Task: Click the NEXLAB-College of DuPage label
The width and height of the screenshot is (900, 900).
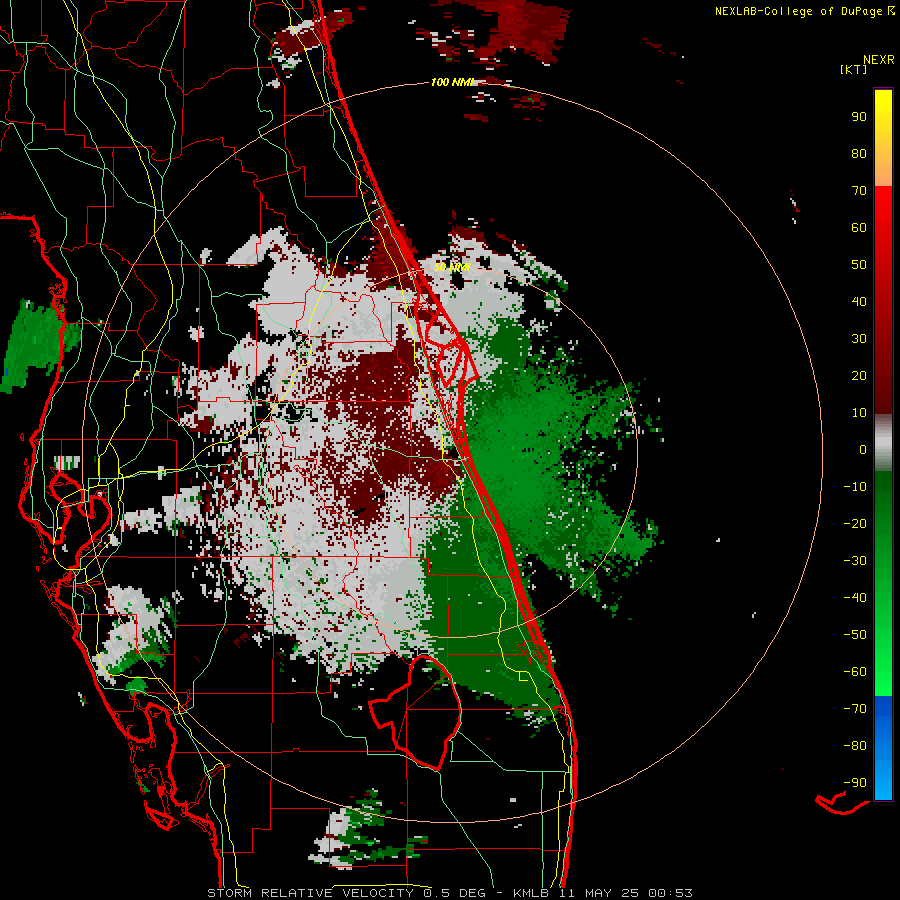Action: 798,11
